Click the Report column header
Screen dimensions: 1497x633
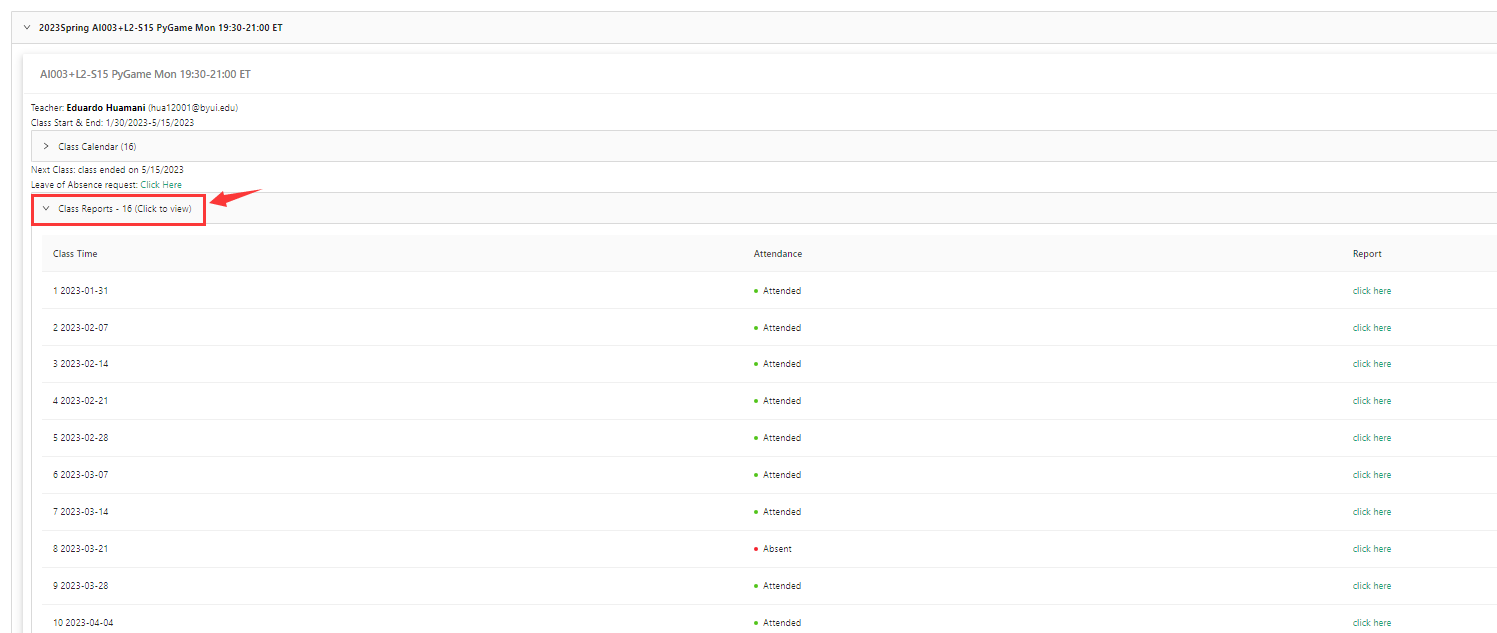1367,254
